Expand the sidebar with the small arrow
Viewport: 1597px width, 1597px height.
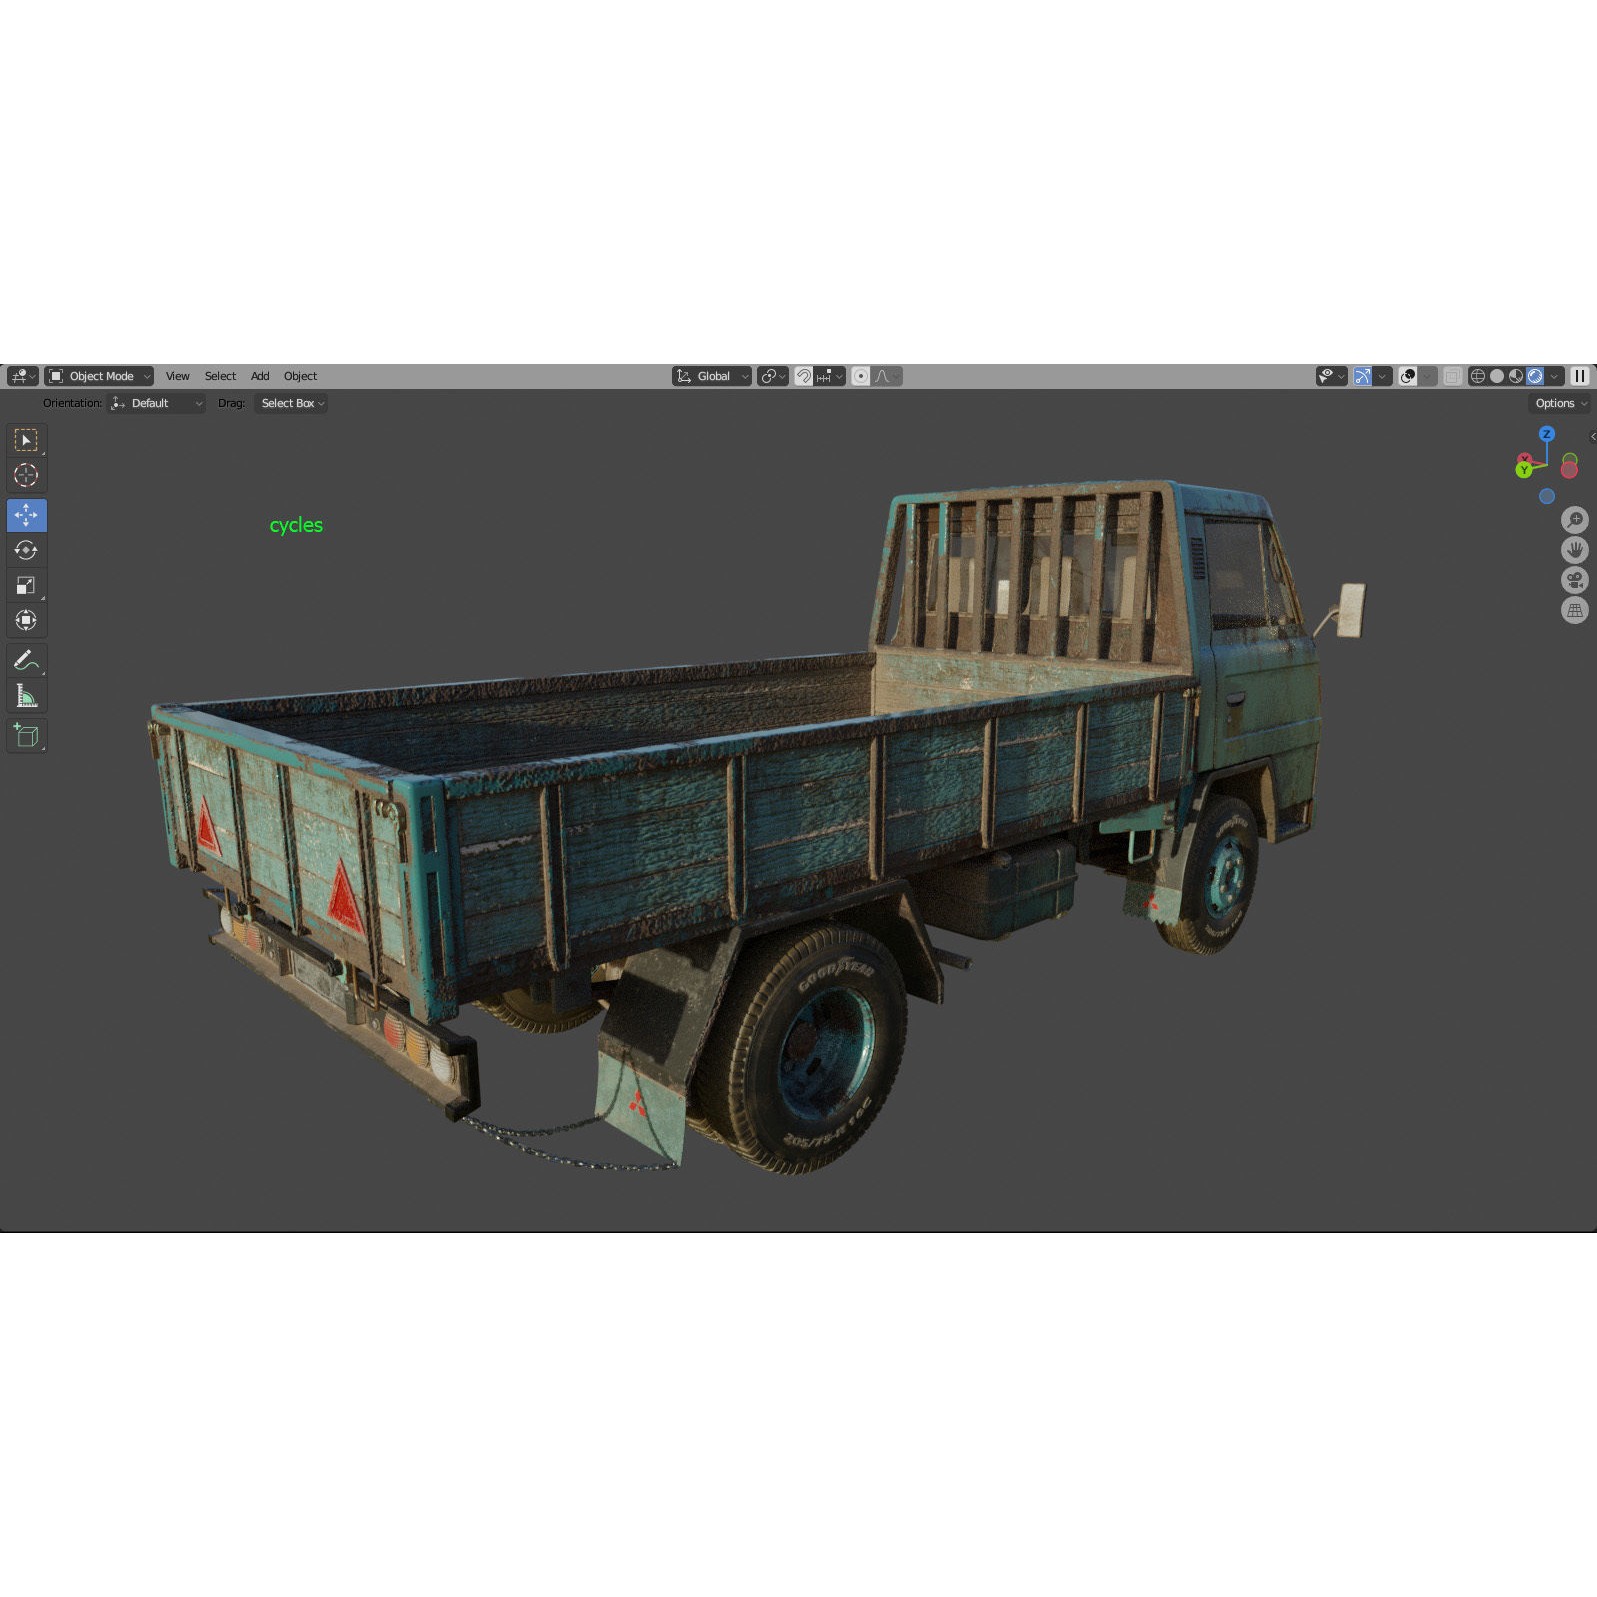pyautogui.click(x=1592, y=436)
